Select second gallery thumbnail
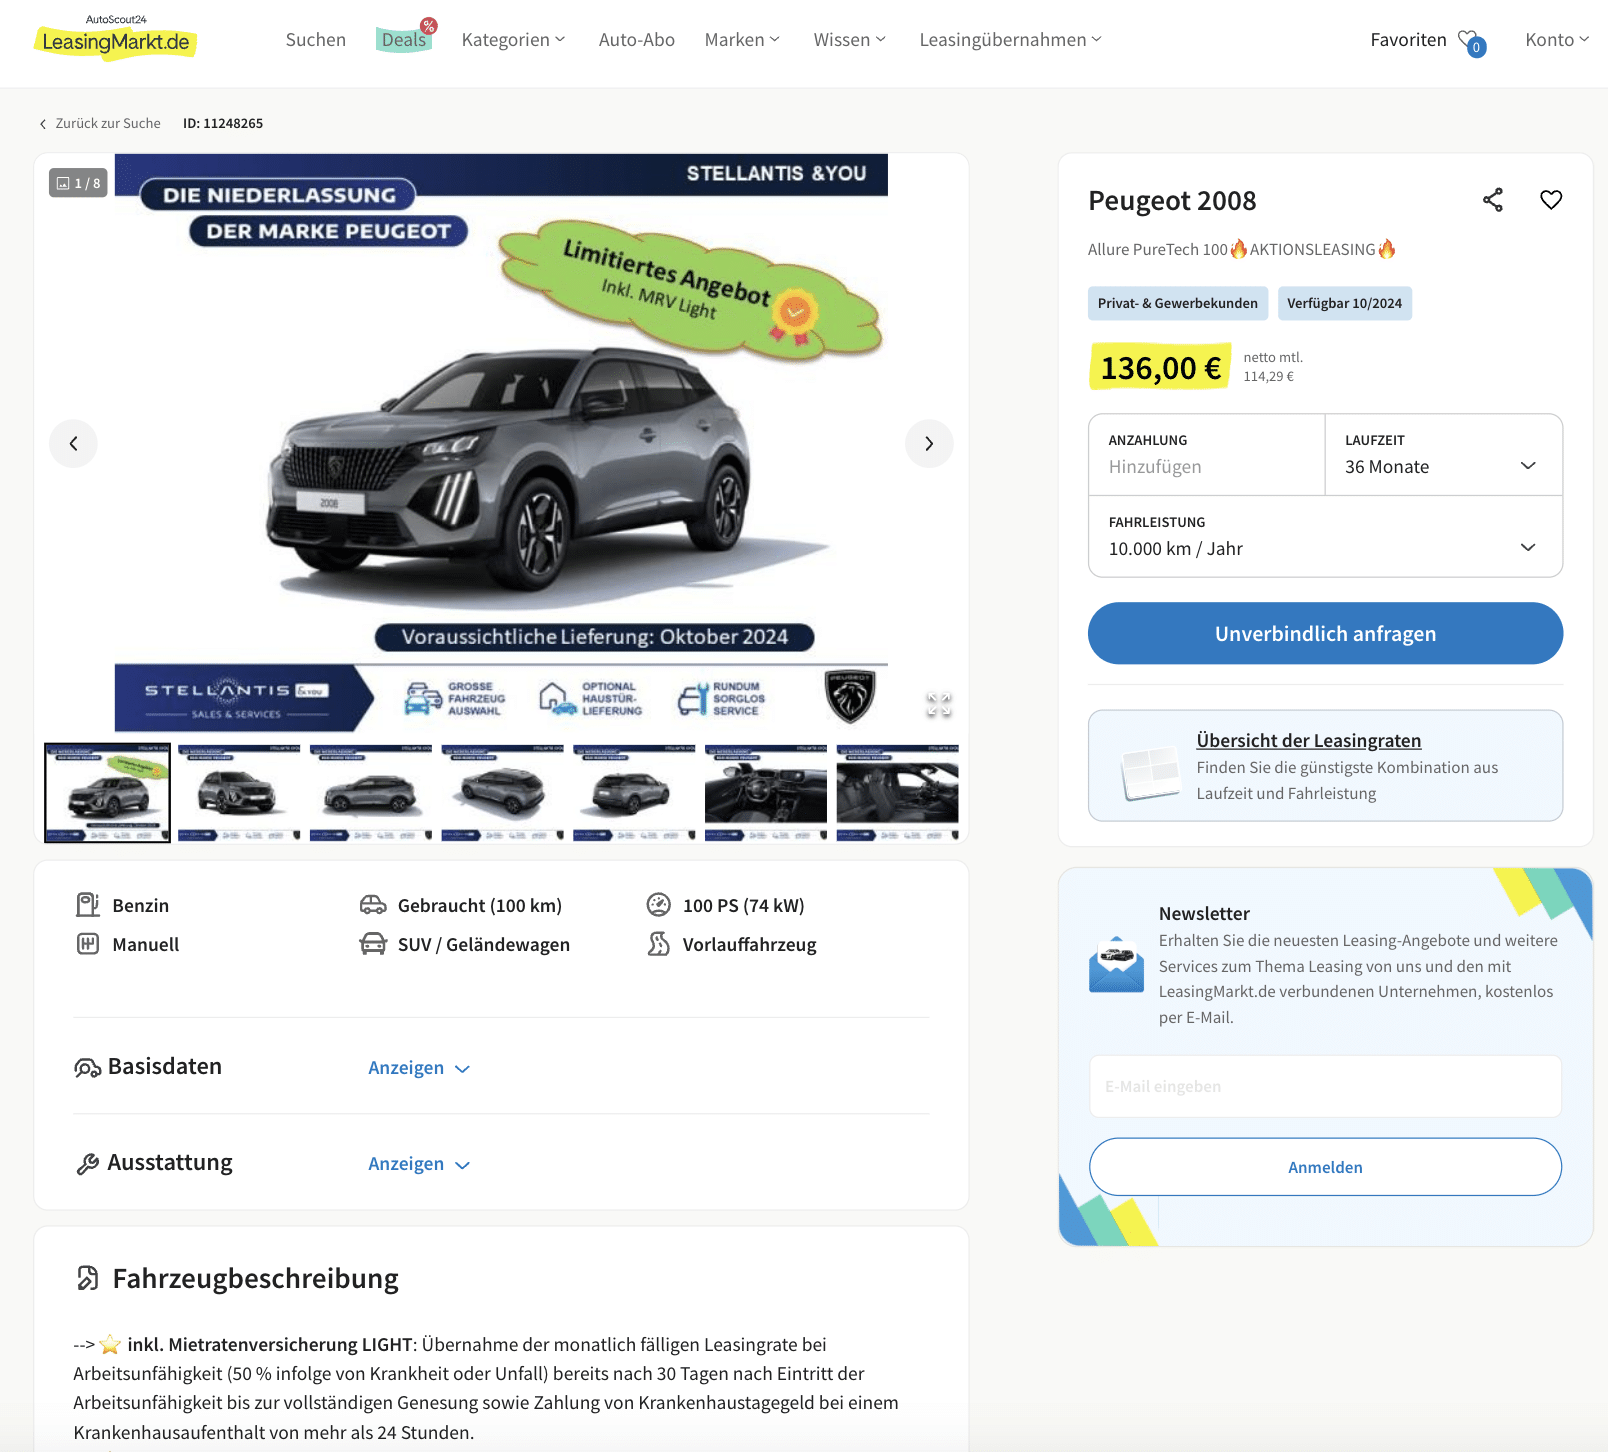1608x1452 pixels. [x=239, y=793]
